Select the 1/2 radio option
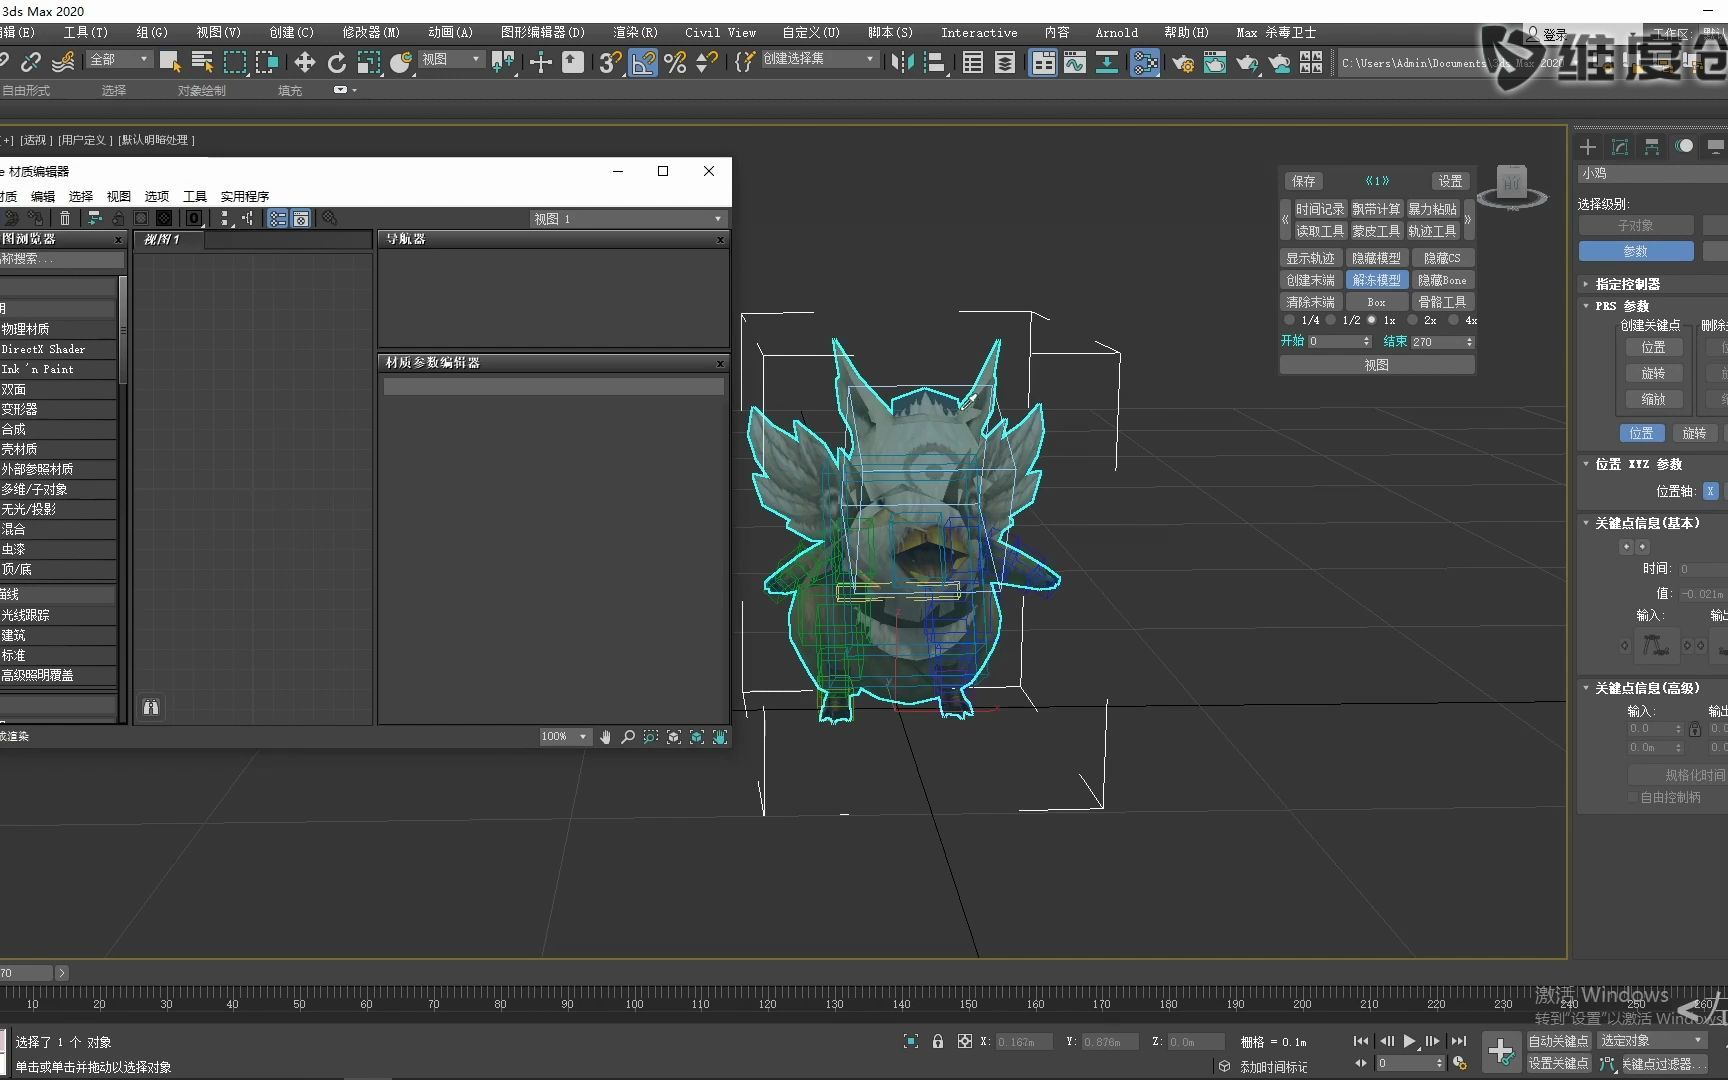 [1331, 320]
